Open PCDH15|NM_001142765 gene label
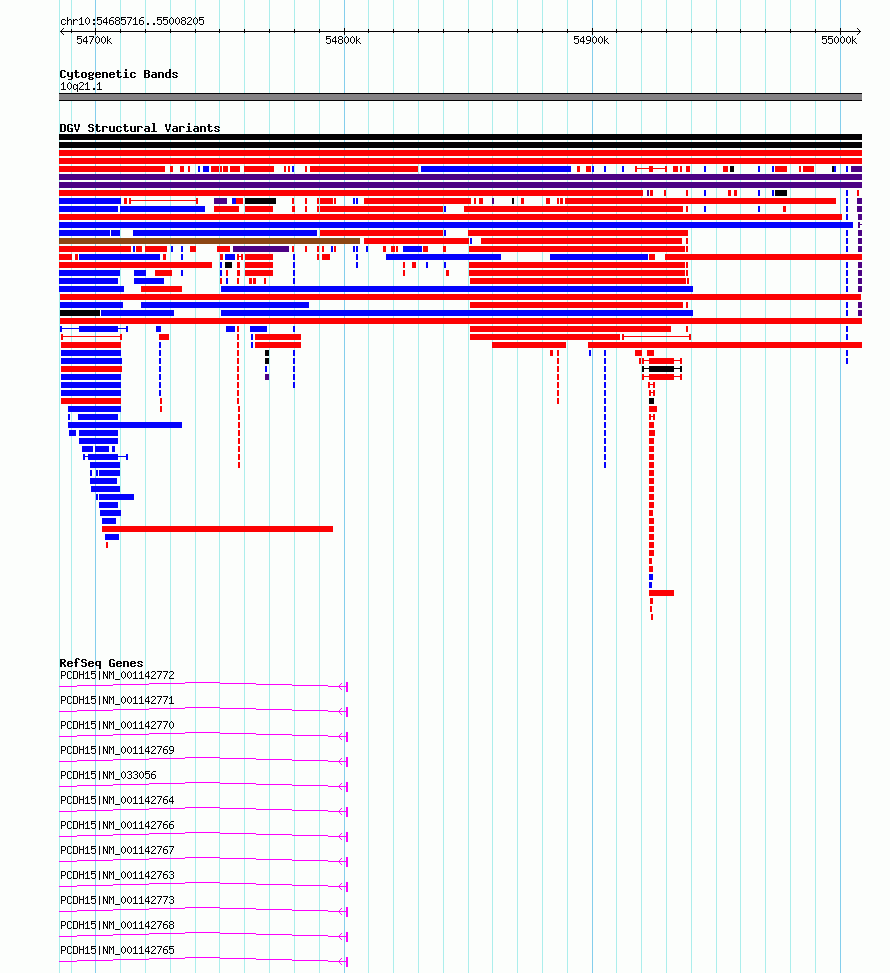The width and height of the screenshot is (890, 973). point(117,950)
